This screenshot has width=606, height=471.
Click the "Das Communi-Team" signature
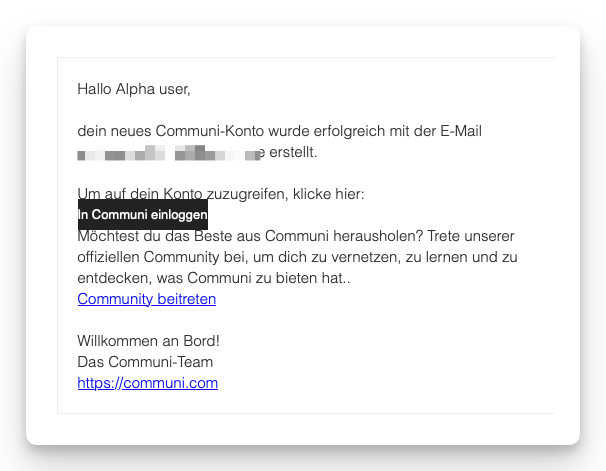click(x=145, y=362)
